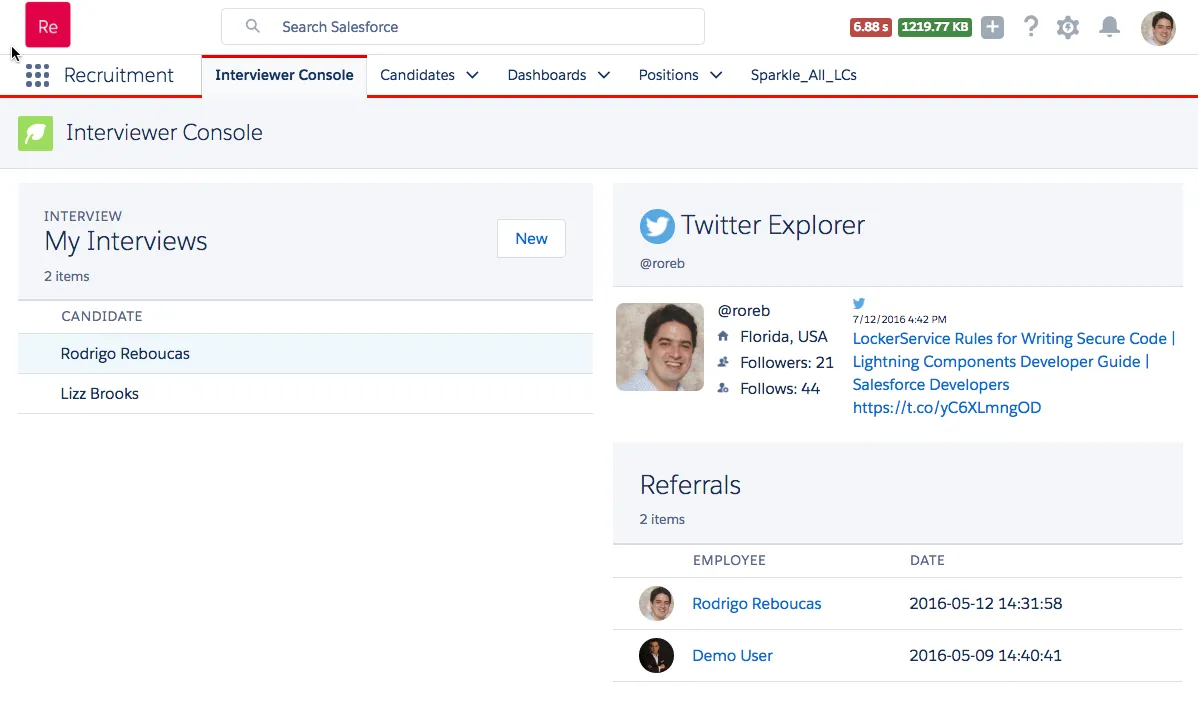Open the LockerService Rules tweet link

(1014, 373)
